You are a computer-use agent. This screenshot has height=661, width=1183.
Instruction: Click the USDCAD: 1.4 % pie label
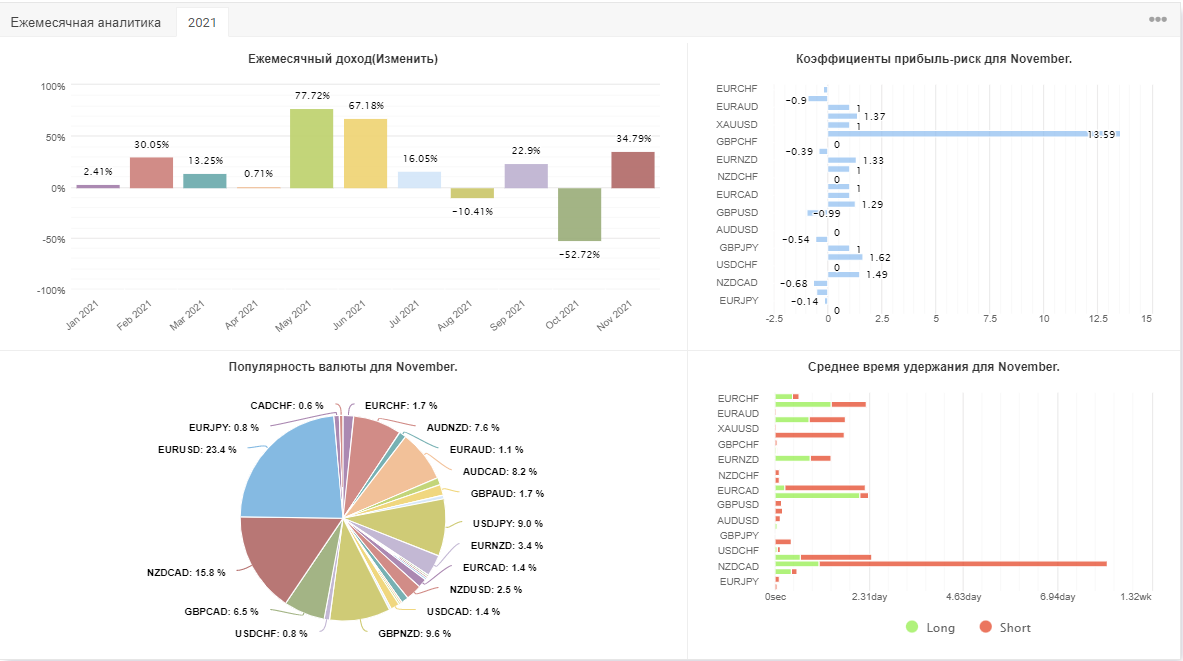coord(463,612)
